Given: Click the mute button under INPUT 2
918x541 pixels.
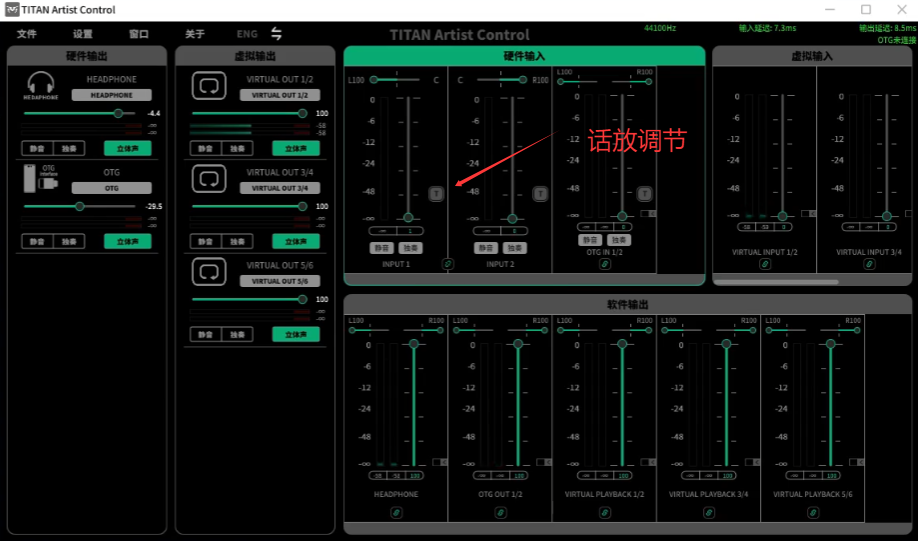Looking at the screenshot, I should tap(486, 248).
